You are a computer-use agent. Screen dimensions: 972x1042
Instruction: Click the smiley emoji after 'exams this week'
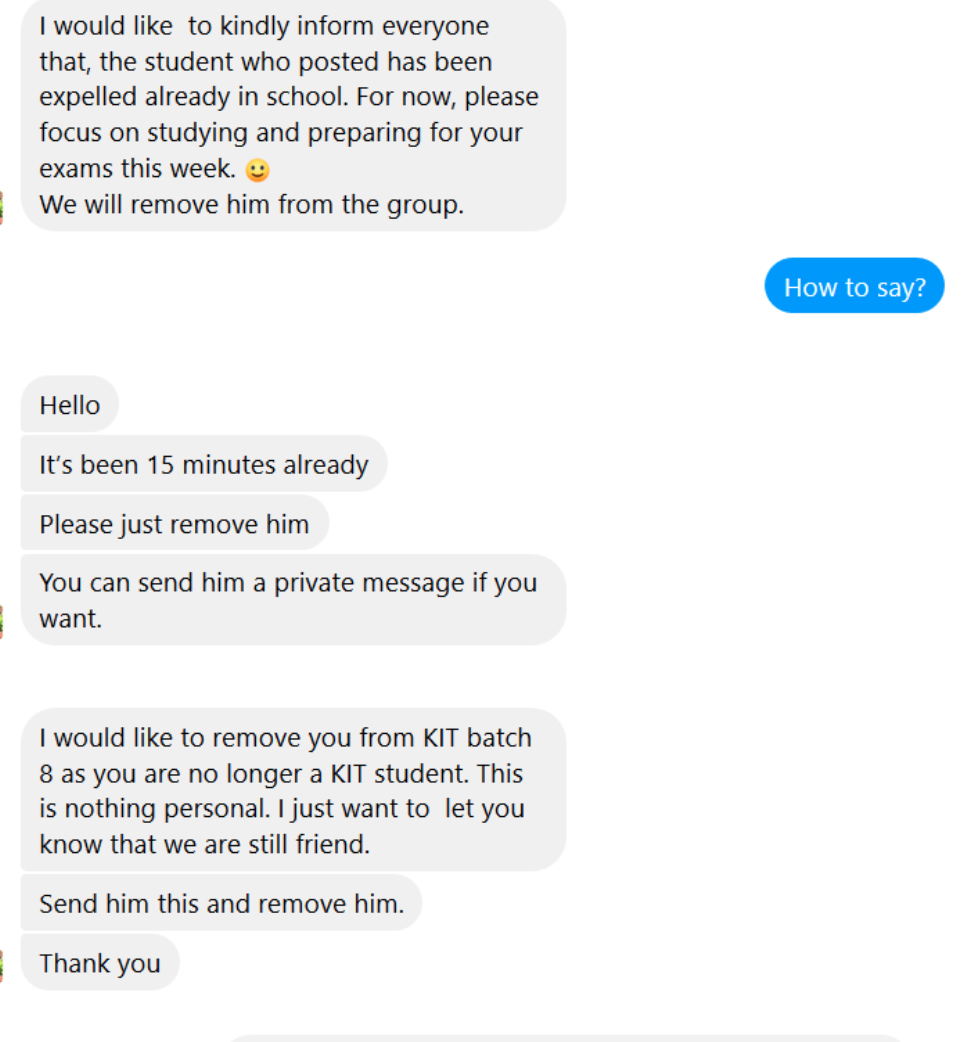257,170
